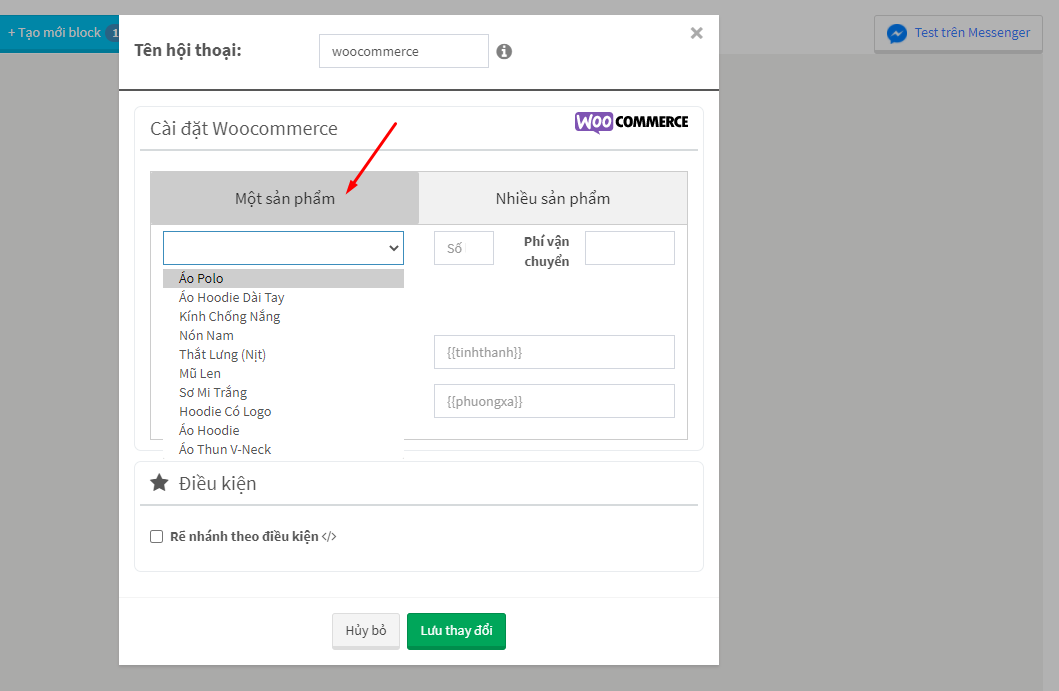Select Áo Hoodie Dài Tay option
Viewport: 1059px width, 691px height.
click(284, 297)
